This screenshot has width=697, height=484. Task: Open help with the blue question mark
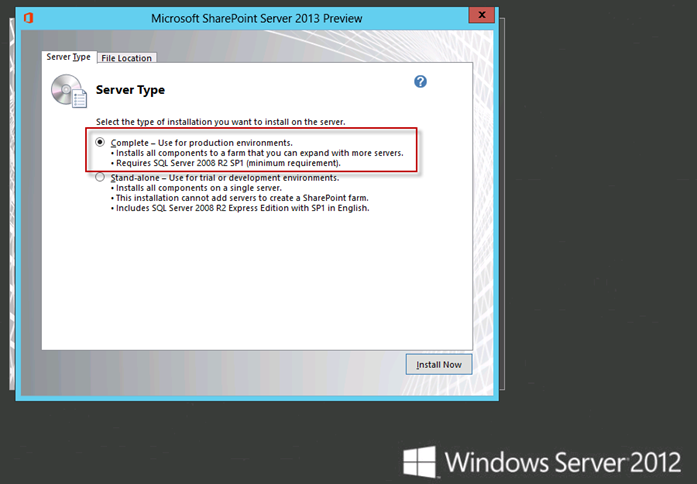[x=420, y=82]
